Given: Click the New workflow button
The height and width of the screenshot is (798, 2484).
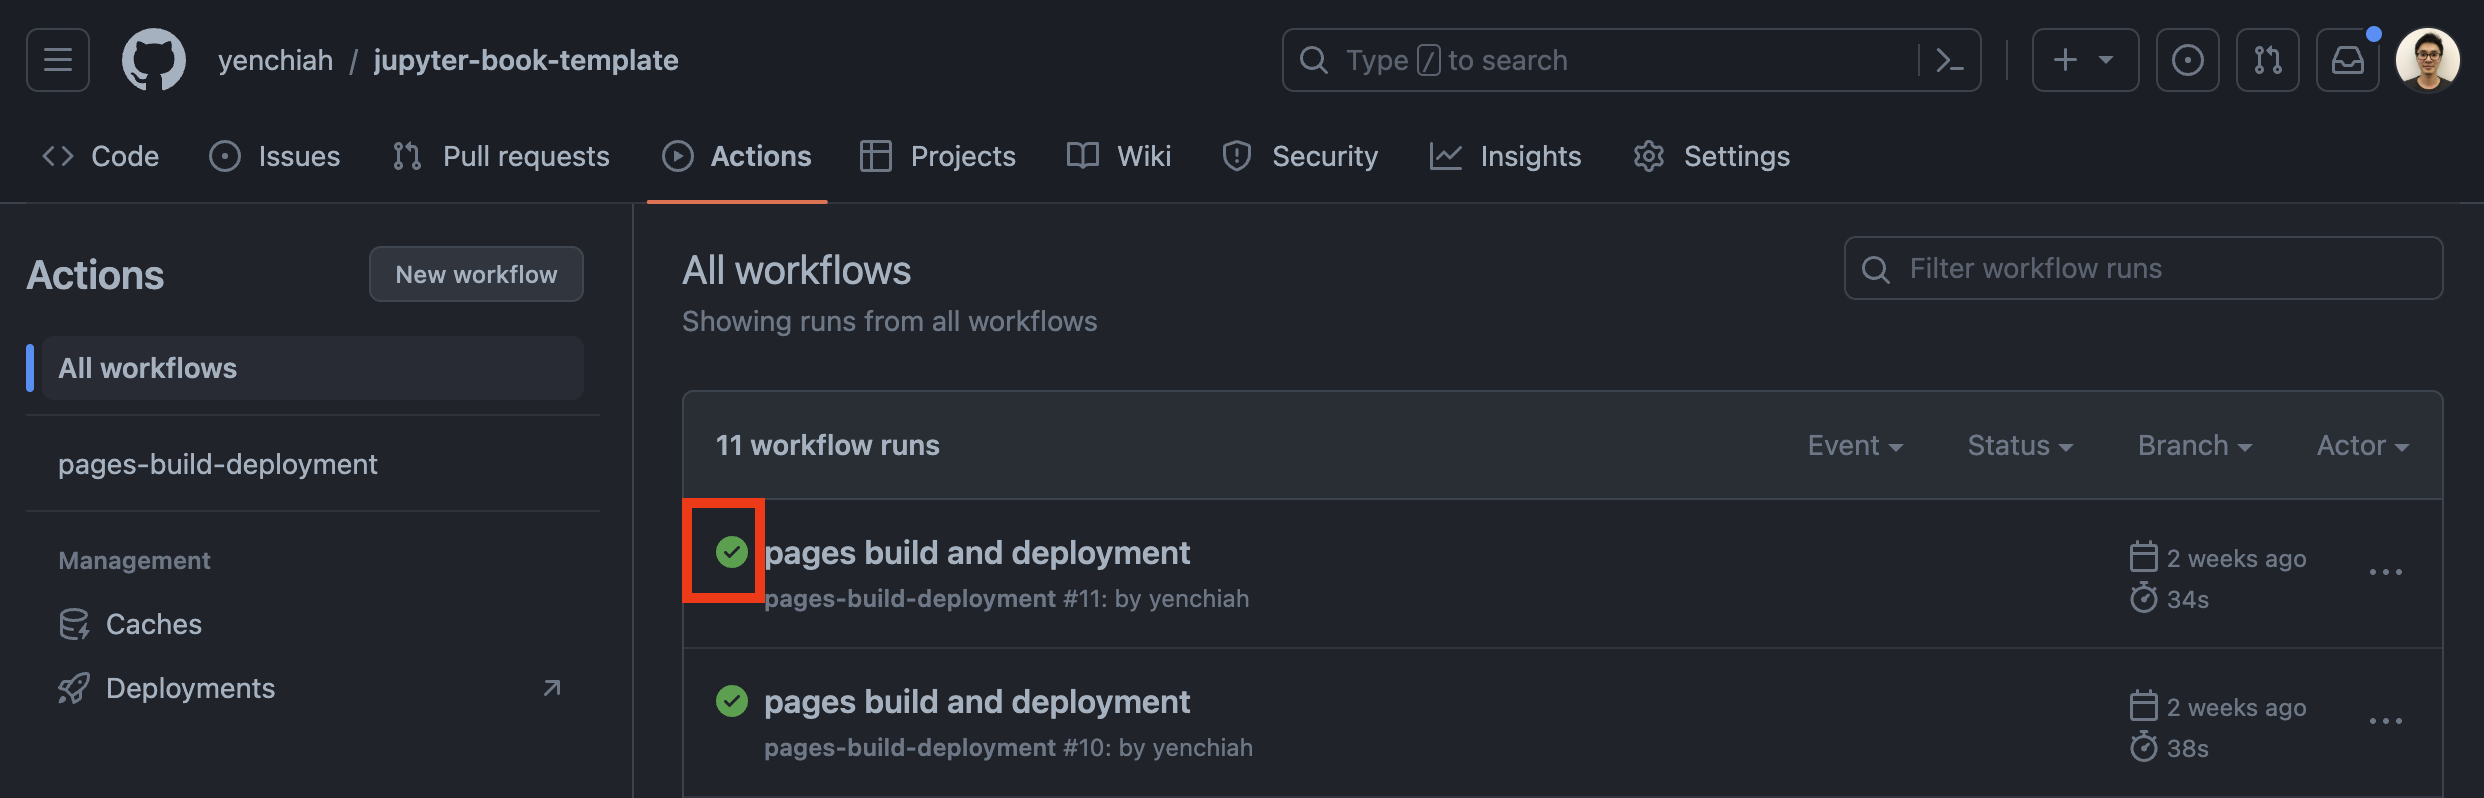Looking at the screenshot, I should click(476, 274).
